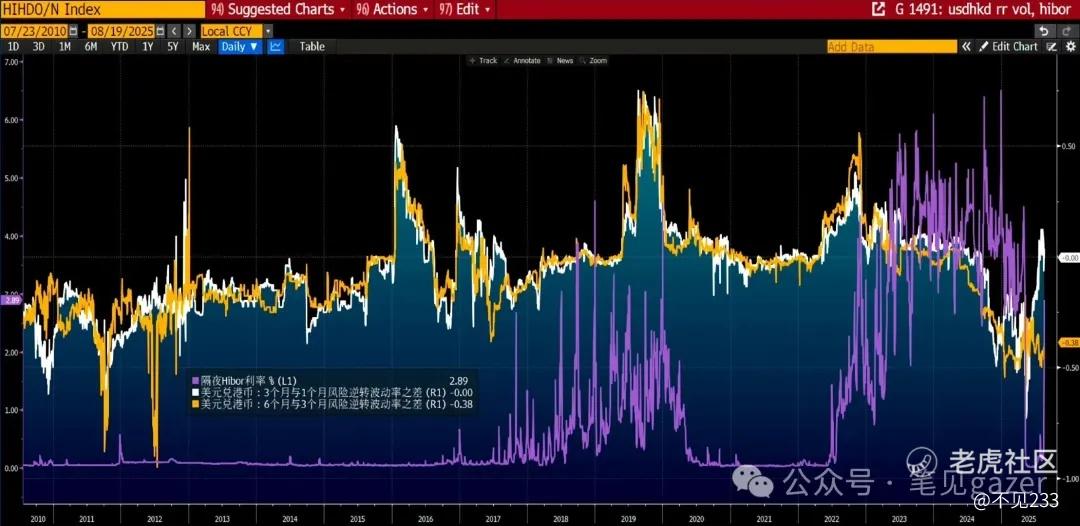Image resolution: width=1080 pixels, height=526 pixels.
Task: Select the 3D time range
Action: 39,46
